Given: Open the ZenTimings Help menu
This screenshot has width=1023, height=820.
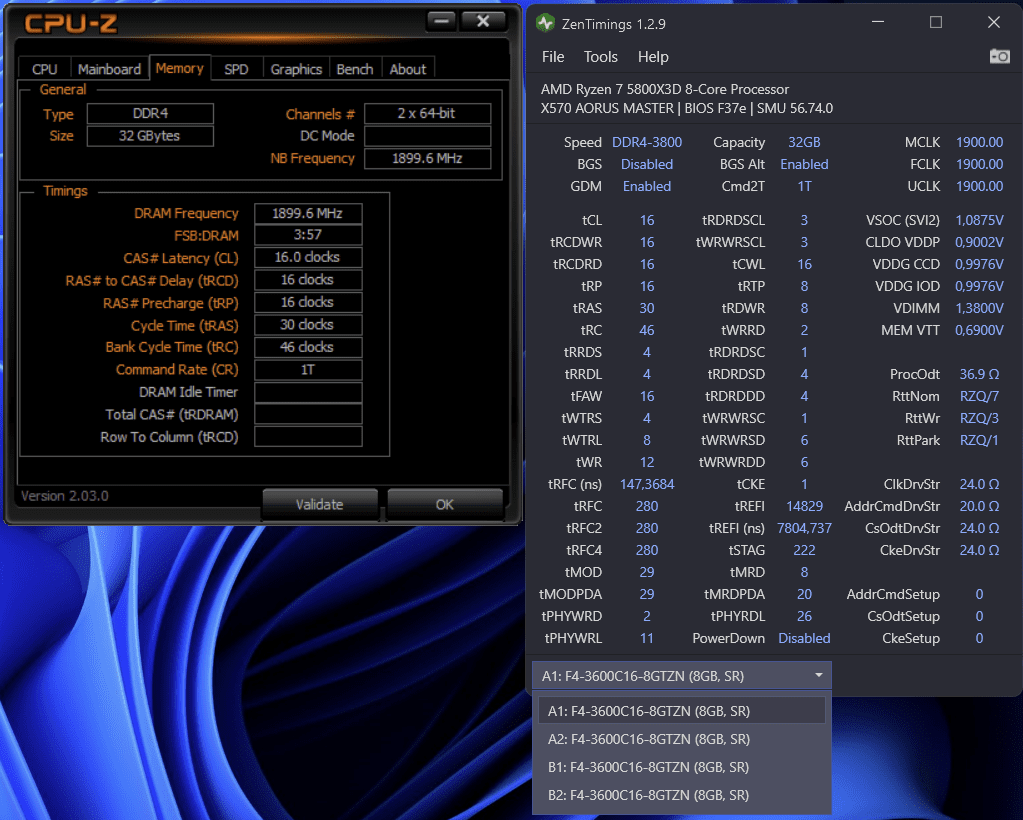Looking at the screenshot, I should 653,57.
